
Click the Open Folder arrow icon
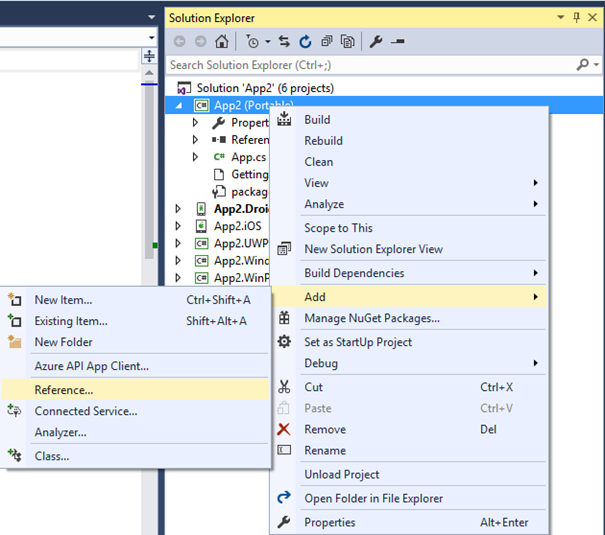284,497
